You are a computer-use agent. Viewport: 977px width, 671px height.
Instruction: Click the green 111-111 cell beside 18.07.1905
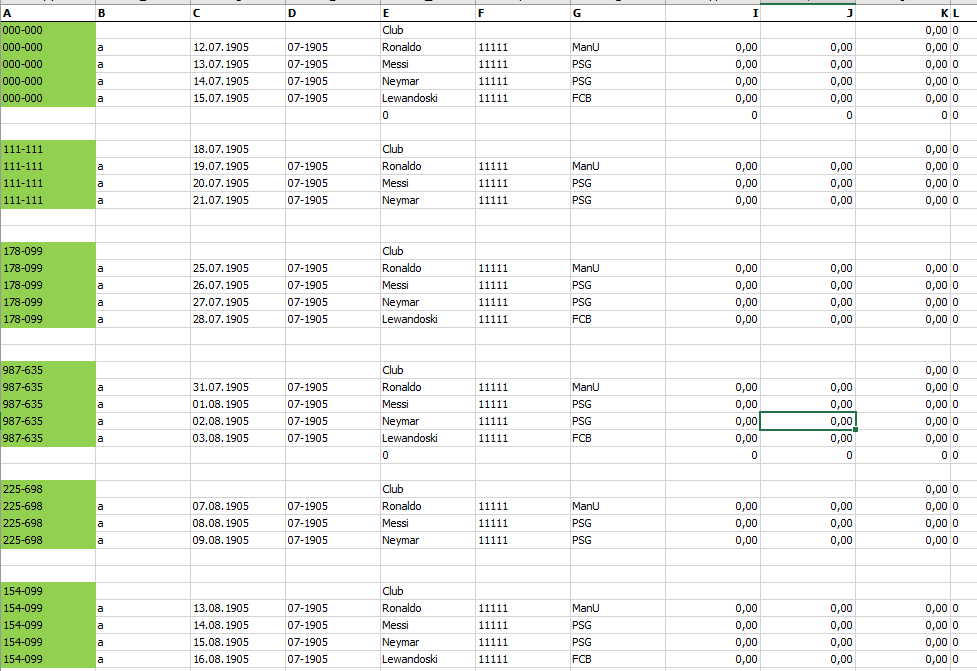[48, 149]
